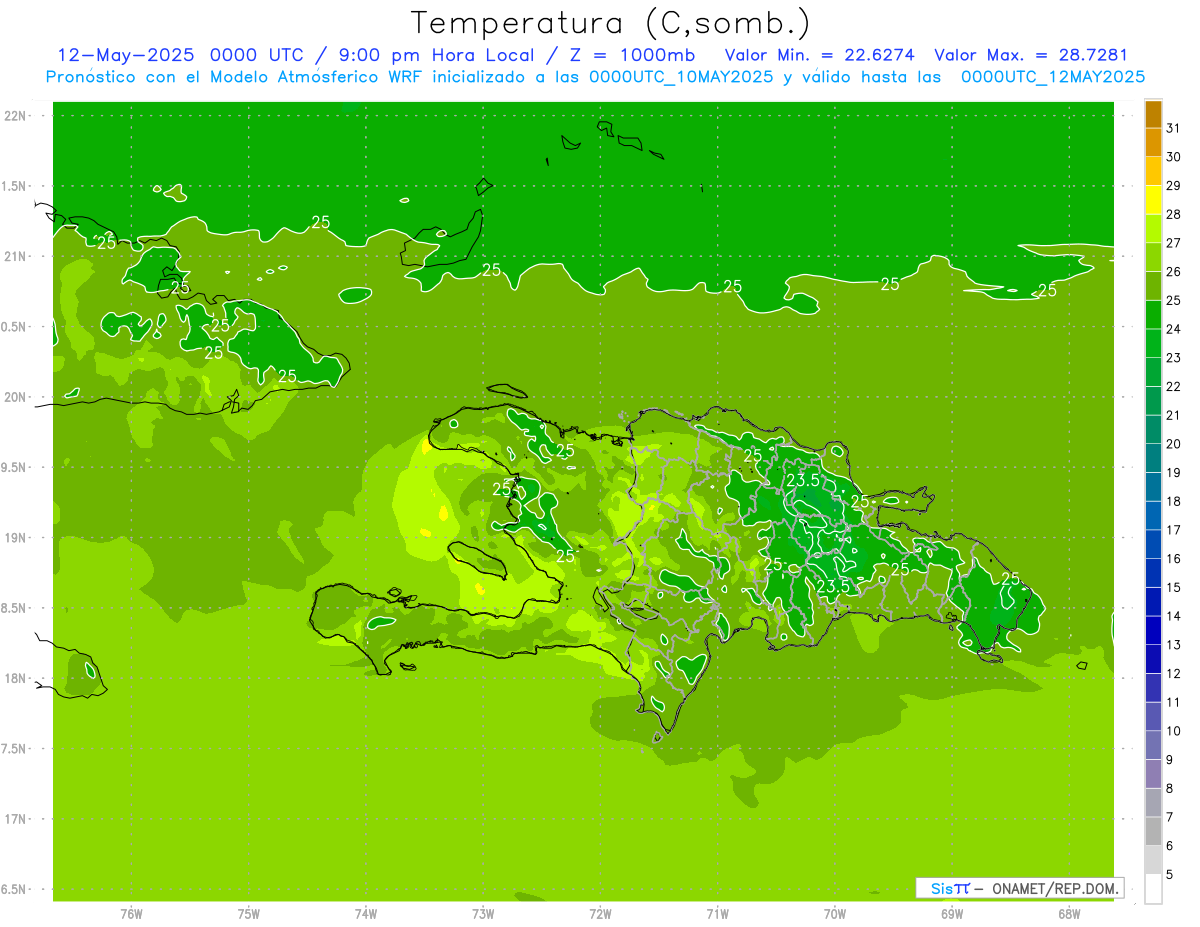Click legend color band between 24 and 25

1153,315
